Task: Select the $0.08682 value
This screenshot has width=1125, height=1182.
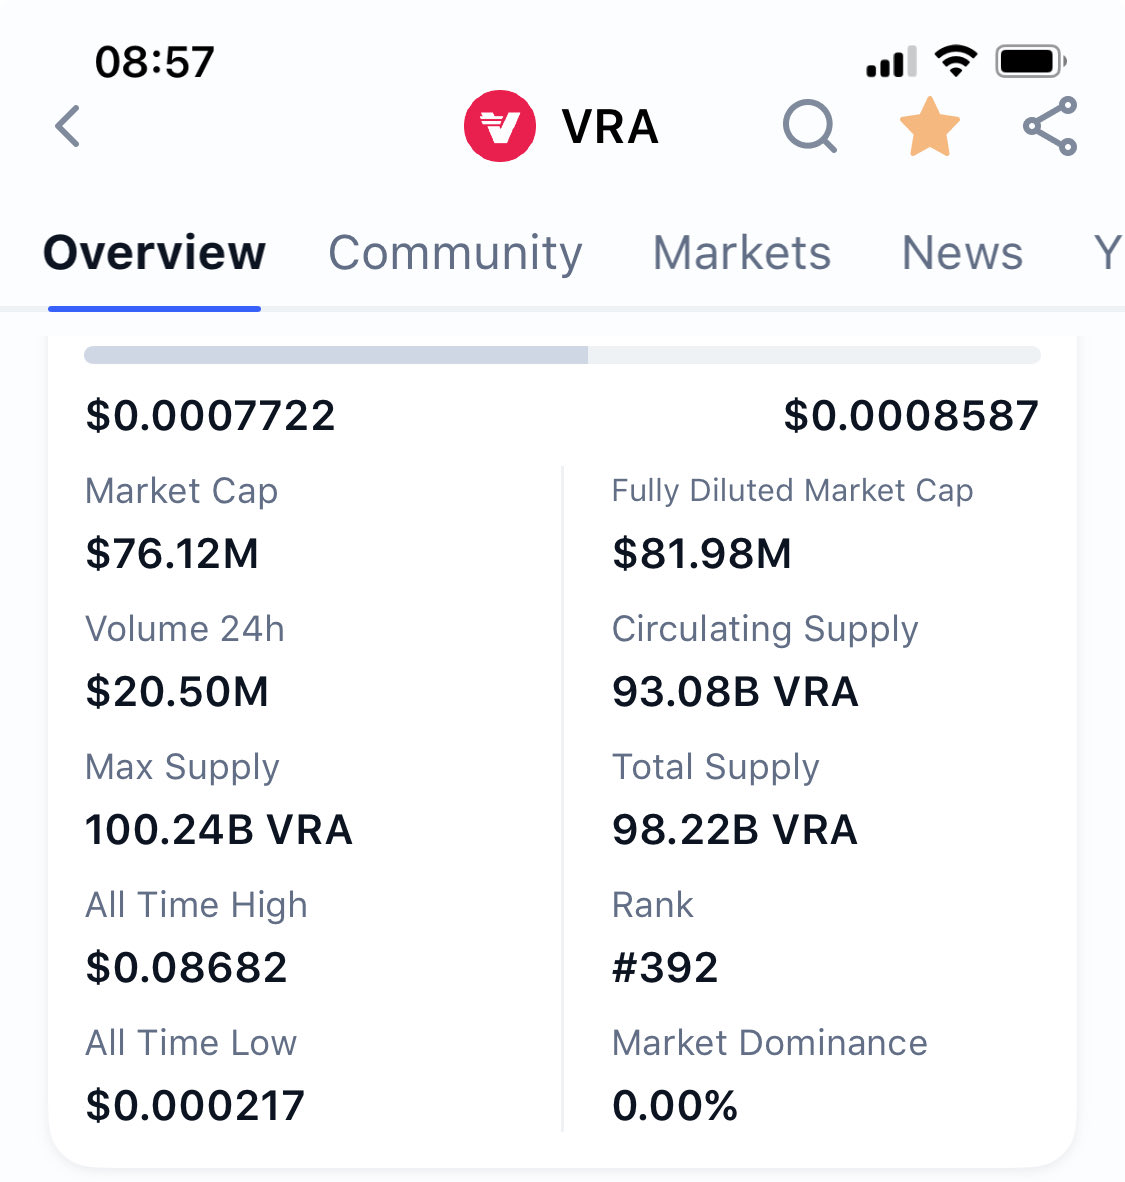Action: point(186,967)
